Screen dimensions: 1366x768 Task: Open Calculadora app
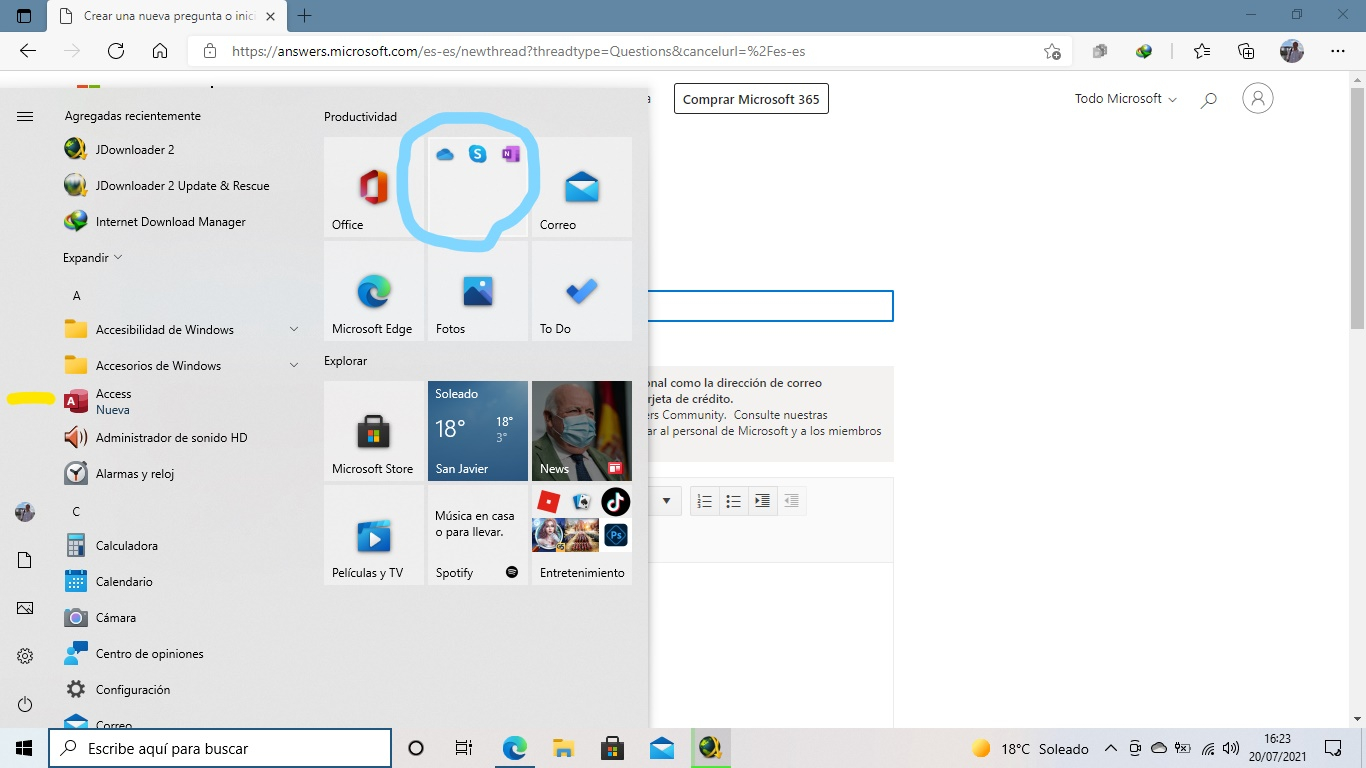coord(181,545)
